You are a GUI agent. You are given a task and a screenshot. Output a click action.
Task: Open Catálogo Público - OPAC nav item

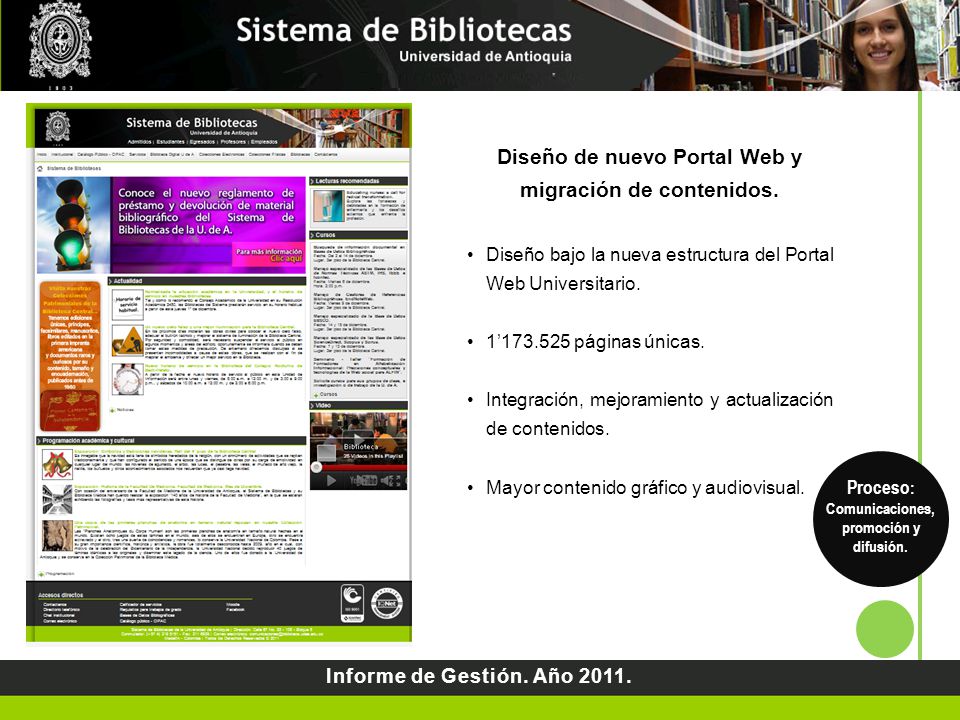click(x=101, y=154)
